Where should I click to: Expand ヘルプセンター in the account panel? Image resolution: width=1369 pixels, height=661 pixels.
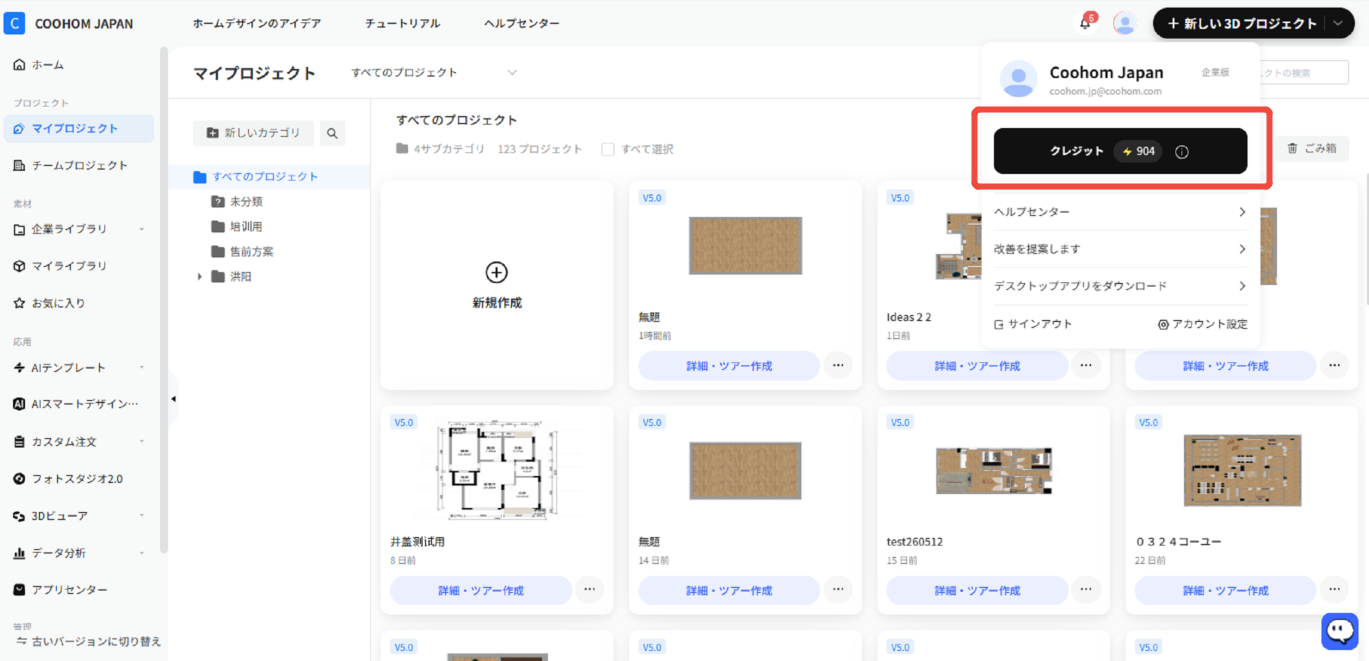[x=1120, y=212]
